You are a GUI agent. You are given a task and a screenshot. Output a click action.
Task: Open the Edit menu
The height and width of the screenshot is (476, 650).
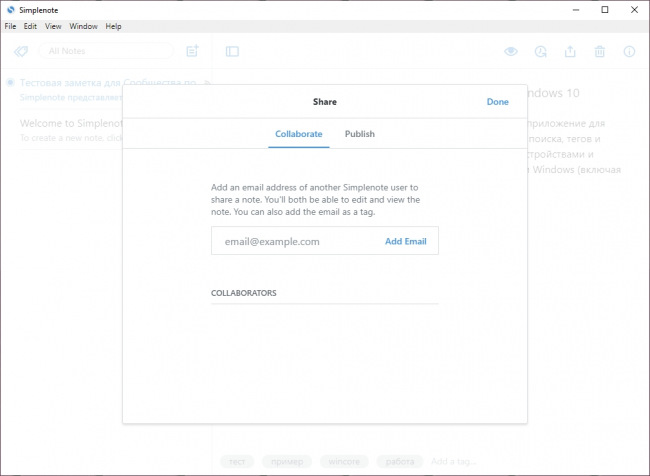[30, 26]
